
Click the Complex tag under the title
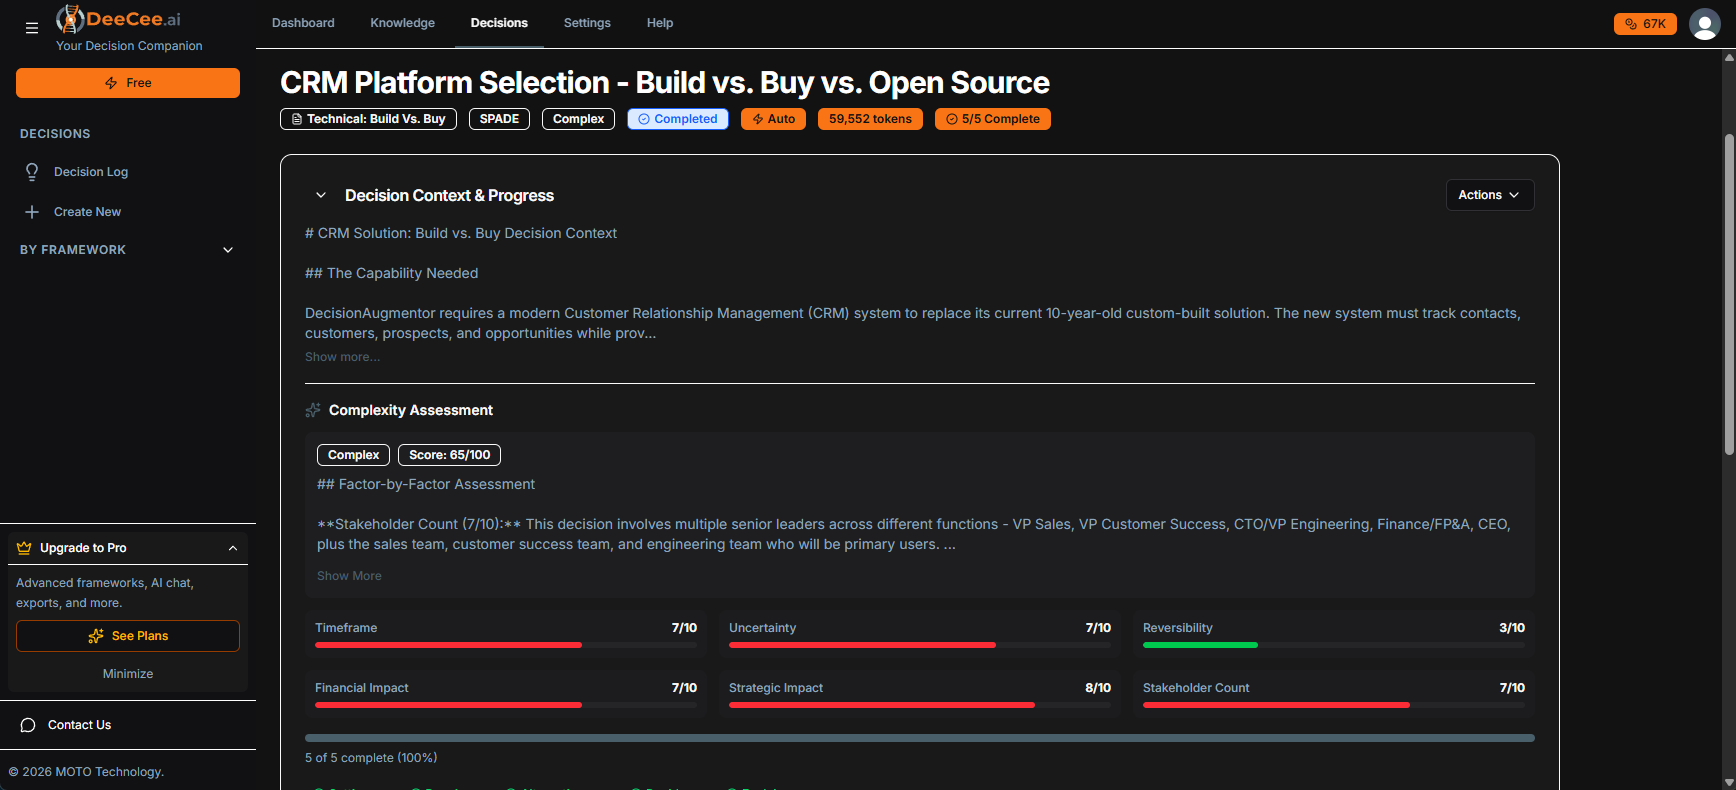tap(578, 119)
